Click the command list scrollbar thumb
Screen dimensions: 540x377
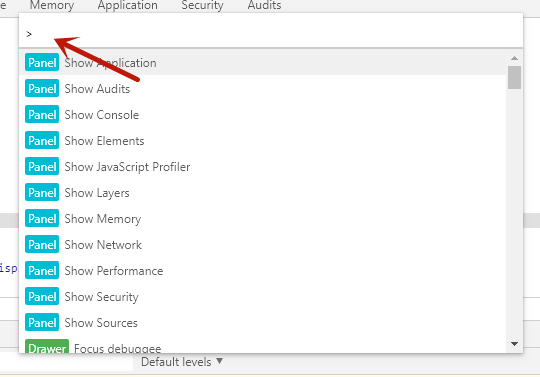coord(515,77)
